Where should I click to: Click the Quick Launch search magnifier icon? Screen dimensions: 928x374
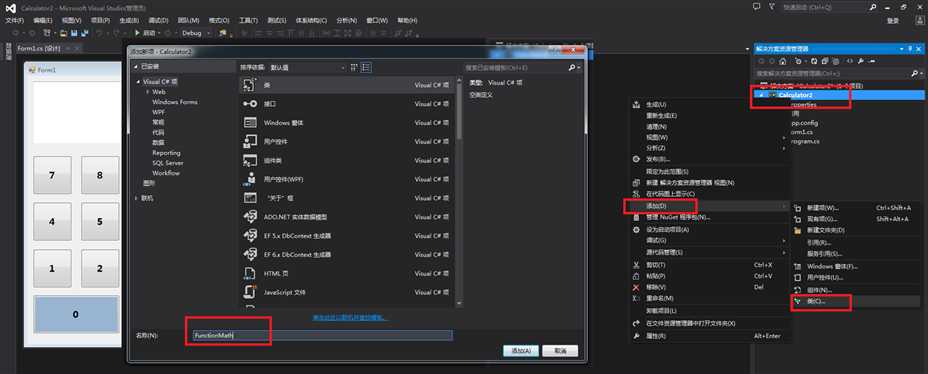[x=873, y=7]
